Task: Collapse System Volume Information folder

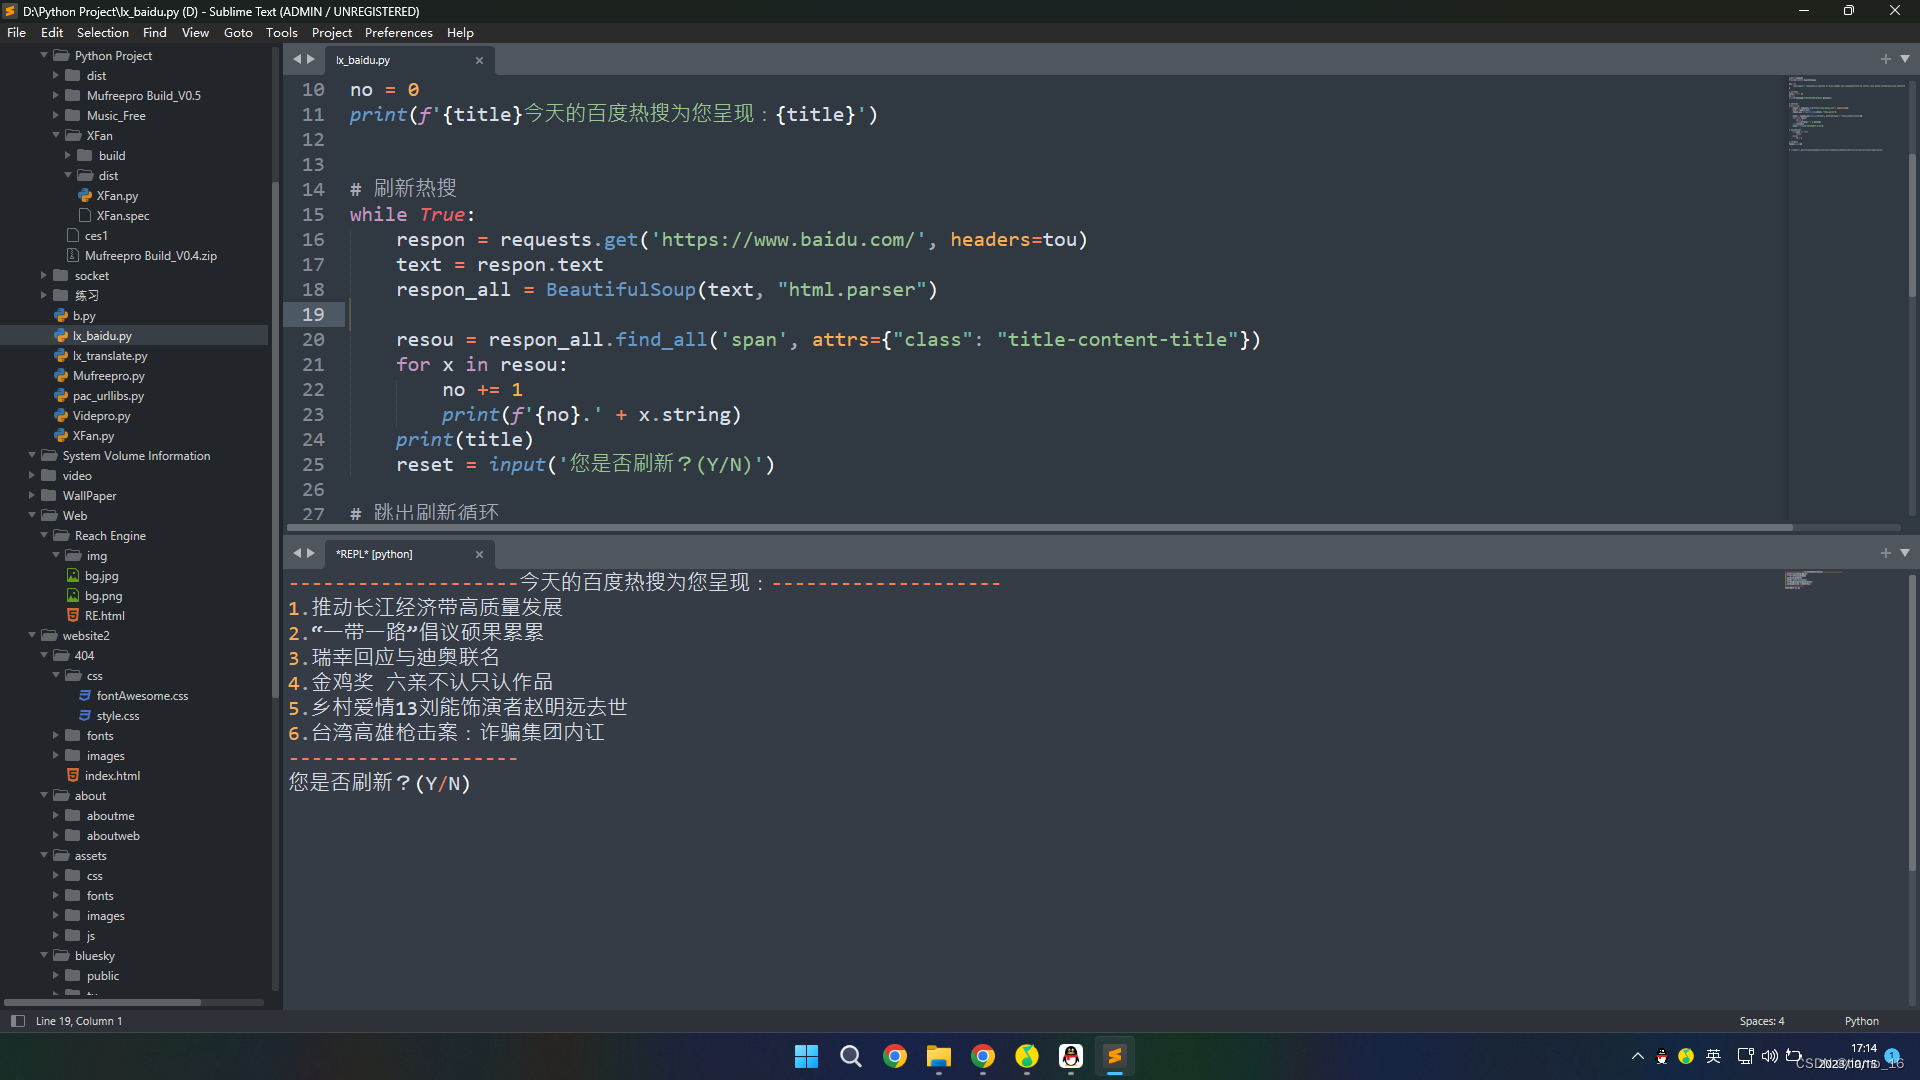Action: click(32, 455)
